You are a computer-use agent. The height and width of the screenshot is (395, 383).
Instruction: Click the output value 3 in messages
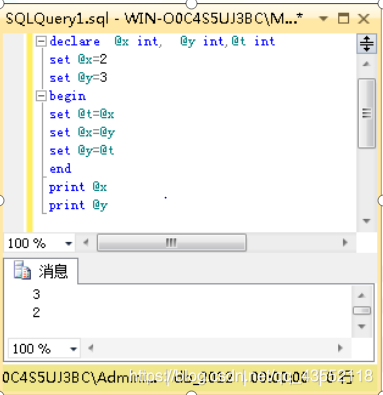pyautogui.click(x=36, y=294)
